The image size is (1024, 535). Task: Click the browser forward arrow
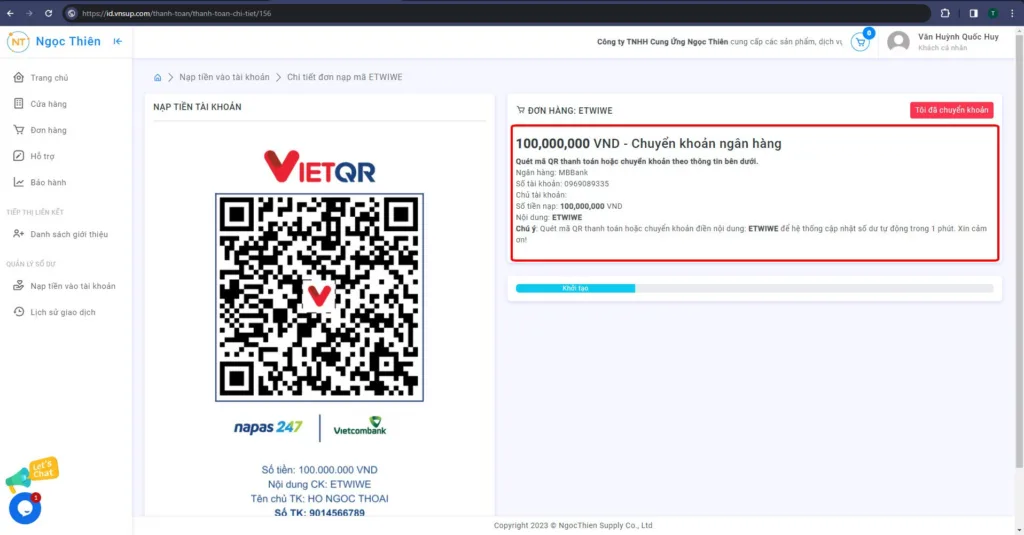(x=29, y=13)
